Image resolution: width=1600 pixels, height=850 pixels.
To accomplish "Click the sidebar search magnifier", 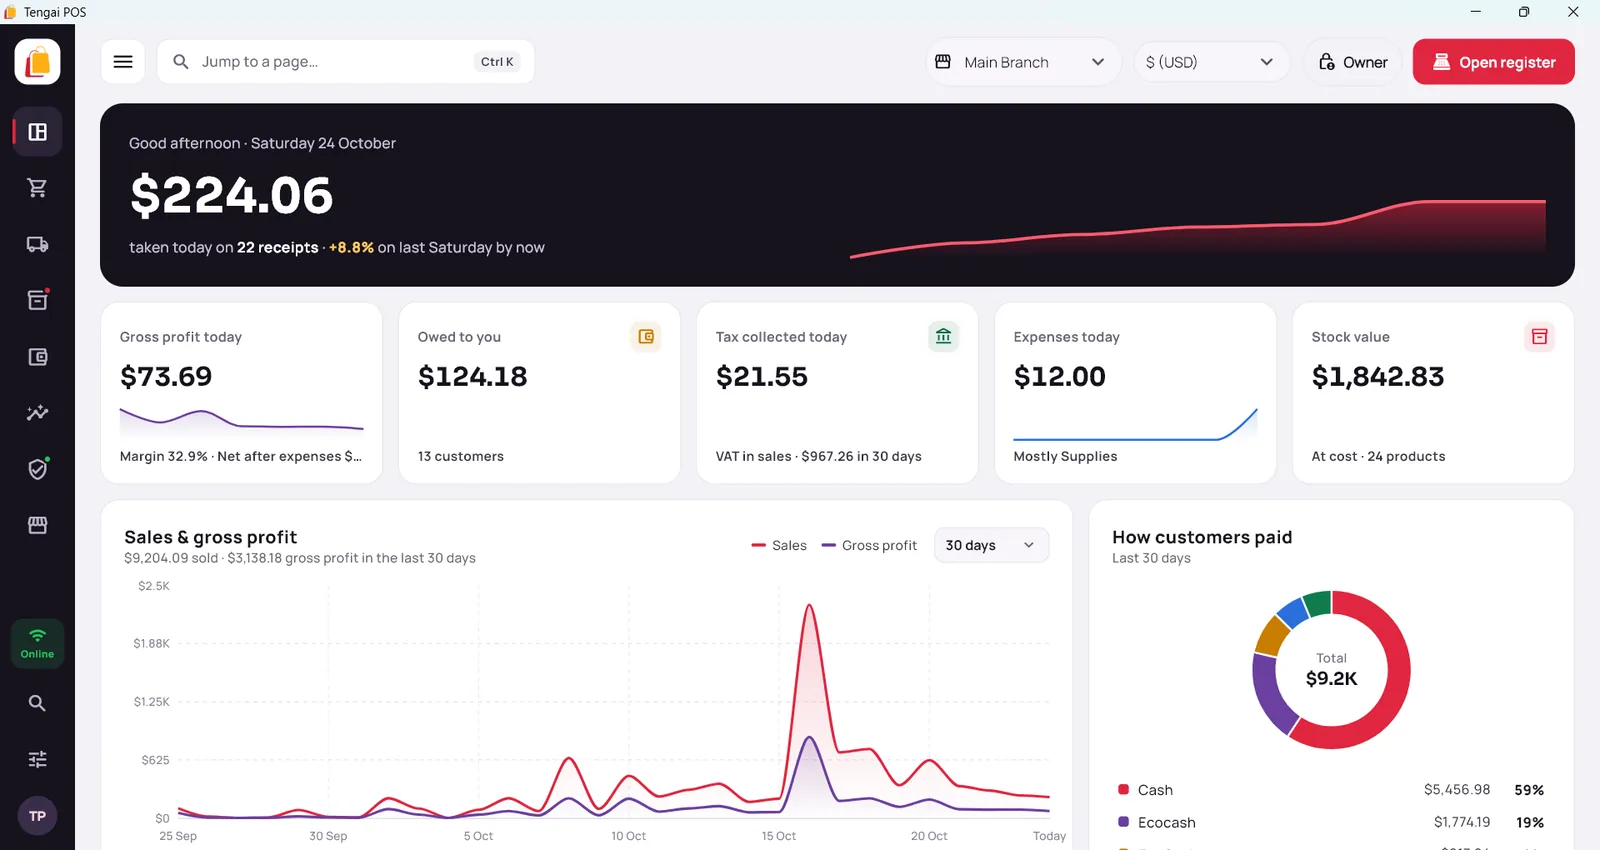I will point(37,703).
